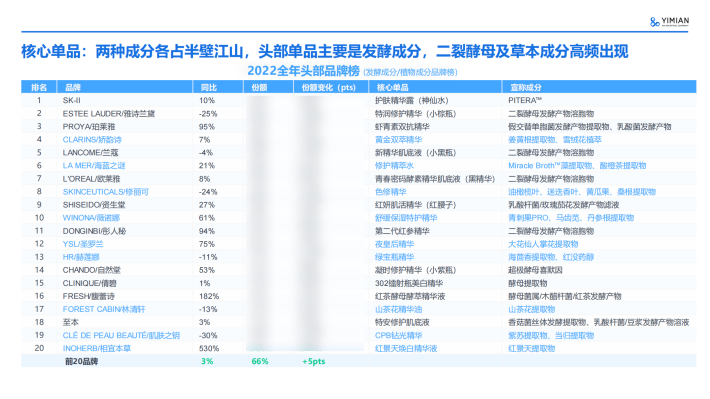
Task: Click the SK-II brand row
Action: [x=359, y=100]
